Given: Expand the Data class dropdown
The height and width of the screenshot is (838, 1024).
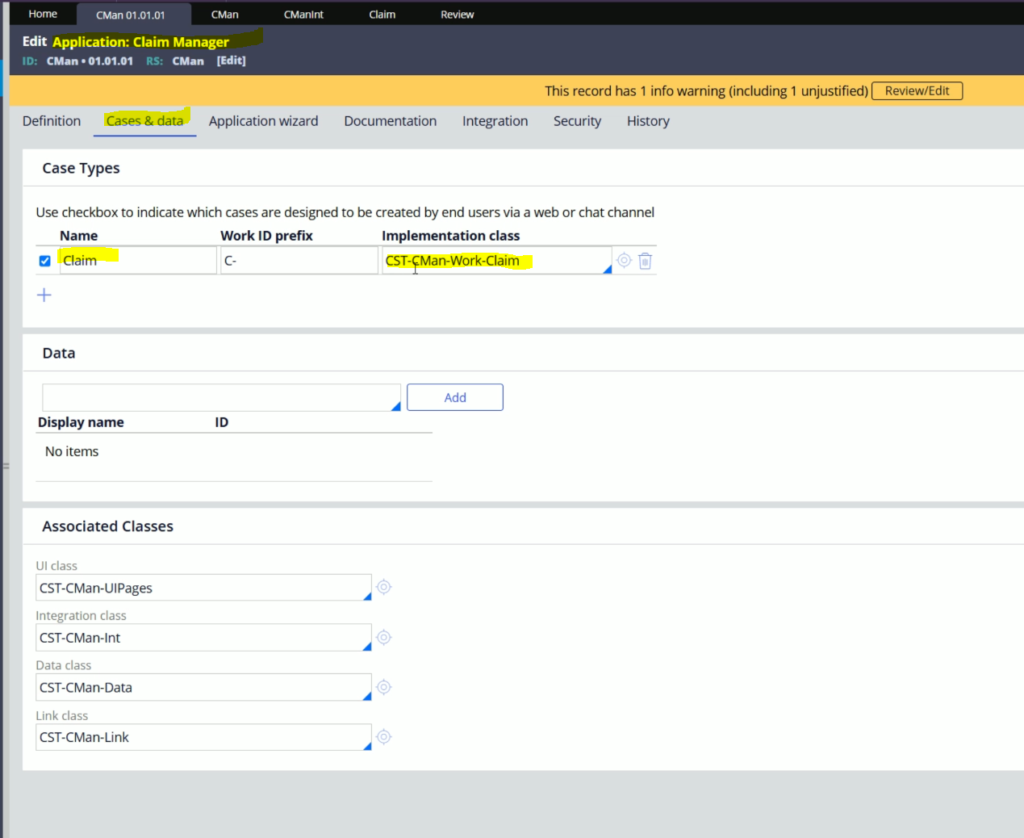Looking at the screenshot, I should 367,696.
